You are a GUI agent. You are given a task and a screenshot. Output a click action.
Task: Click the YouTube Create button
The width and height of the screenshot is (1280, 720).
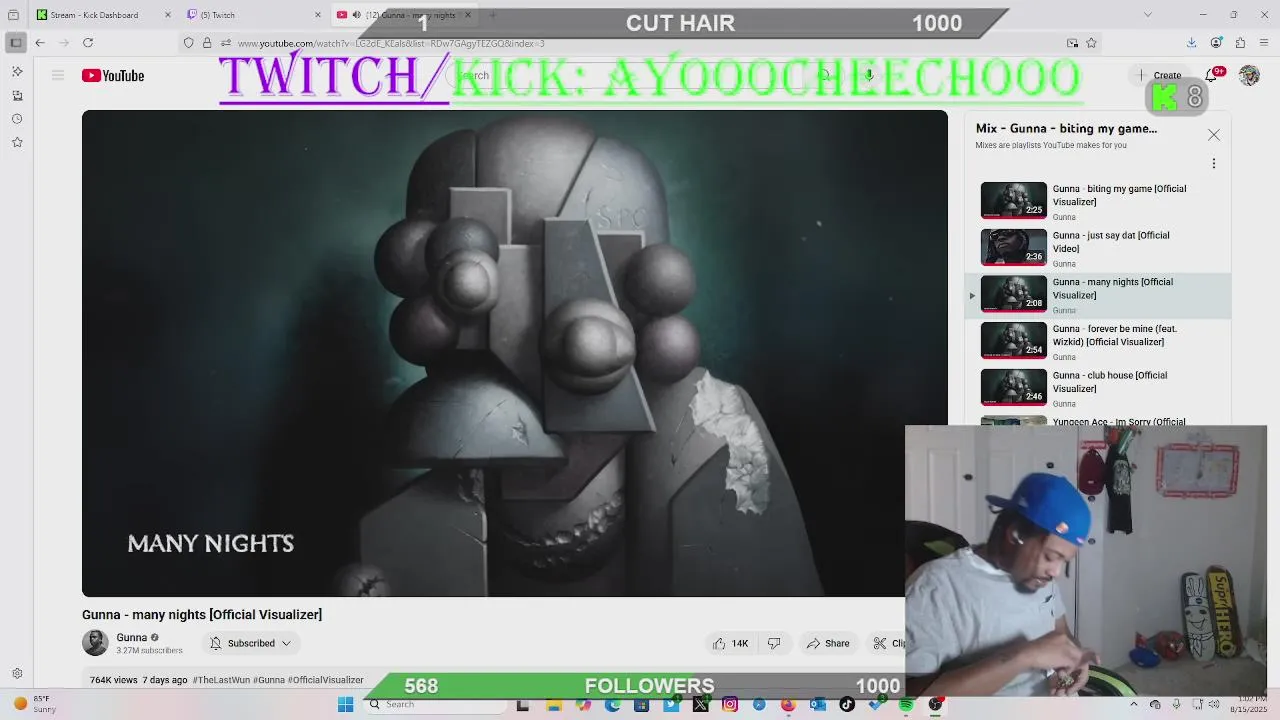click(1159, 75)
